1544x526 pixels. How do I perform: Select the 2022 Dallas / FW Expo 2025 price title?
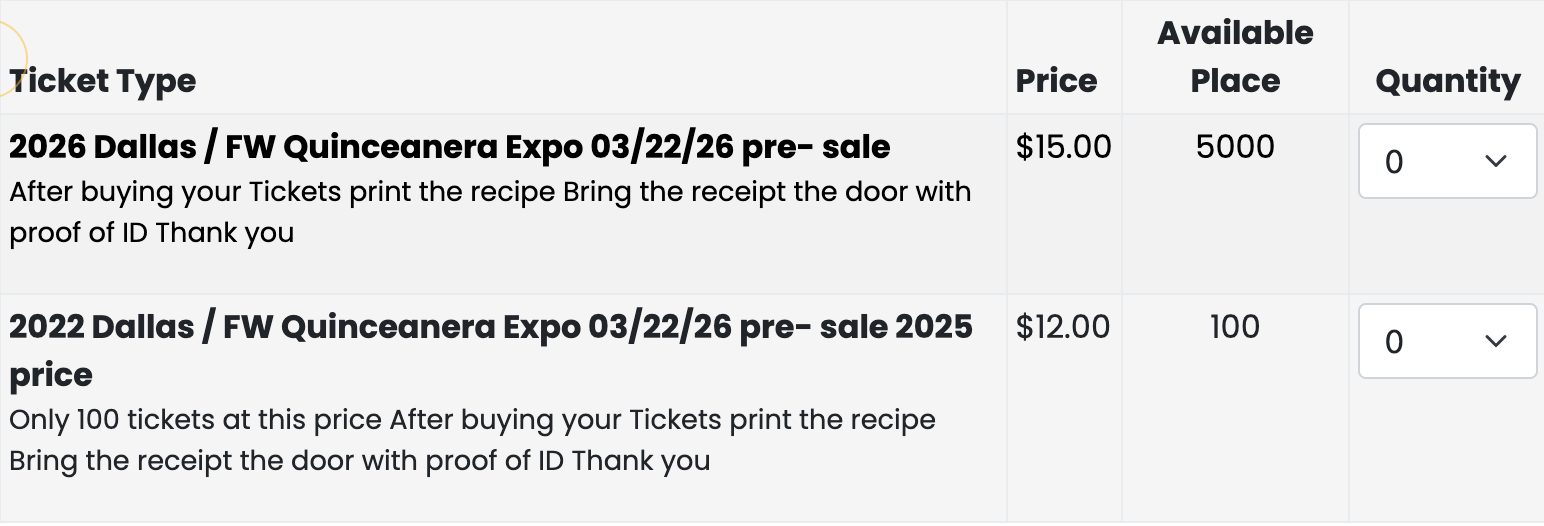[x=490, y=327]
